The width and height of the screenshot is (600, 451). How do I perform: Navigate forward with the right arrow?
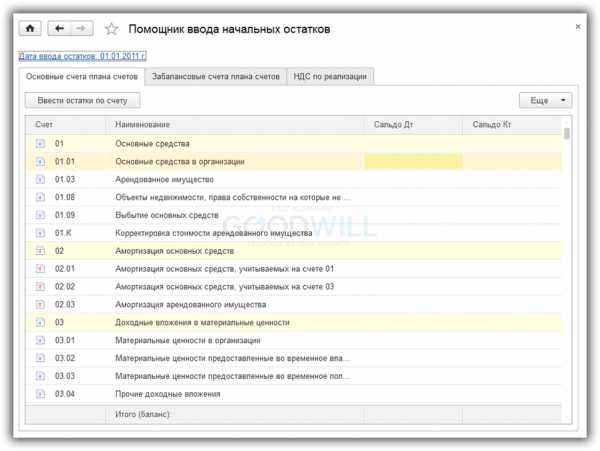tap(82, 28)
